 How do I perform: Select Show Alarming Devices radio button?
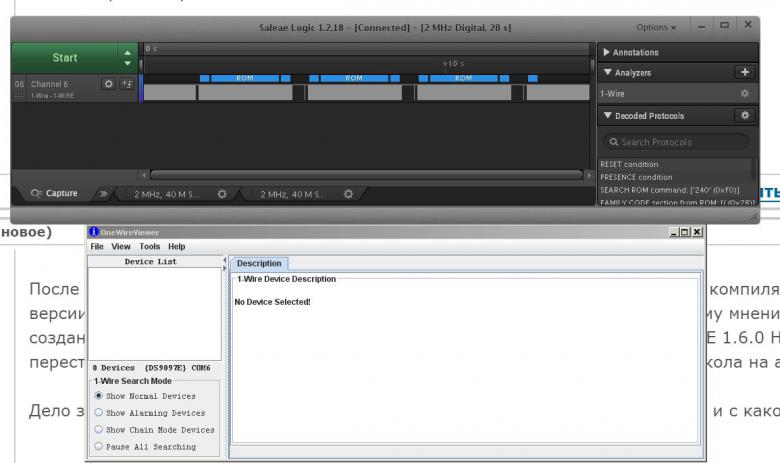[98, 413]
